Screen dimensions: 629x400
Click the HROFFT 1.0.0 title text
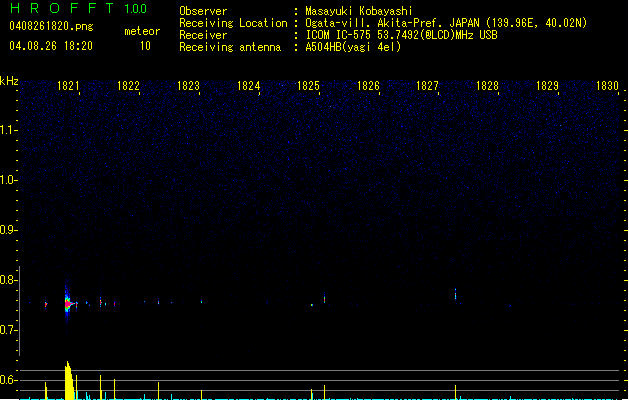78,8
